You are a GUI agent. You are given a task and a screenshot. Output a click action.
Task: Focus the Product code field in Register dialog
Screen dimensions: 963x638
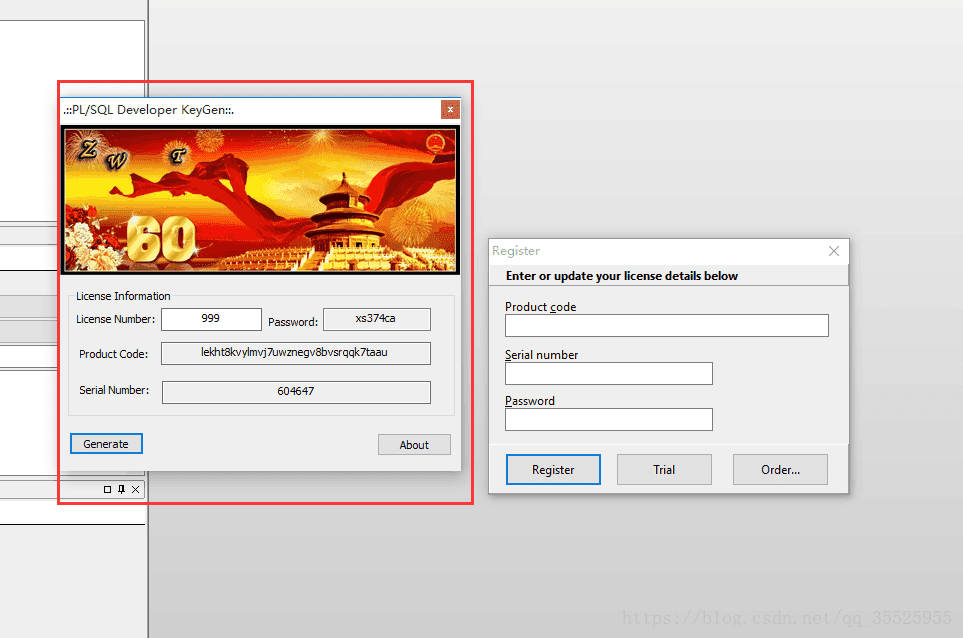pyautogui.click(x=666, y=325)
